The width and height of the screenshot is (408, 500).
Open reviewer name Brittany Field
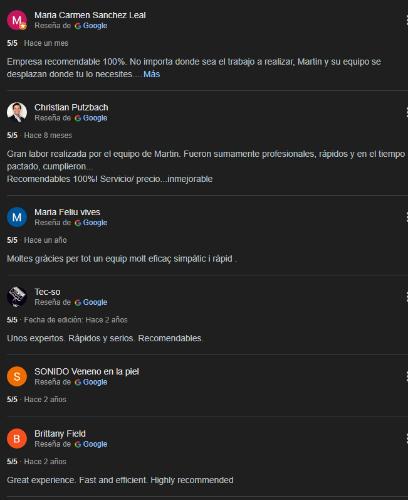[x=60, y=434]
